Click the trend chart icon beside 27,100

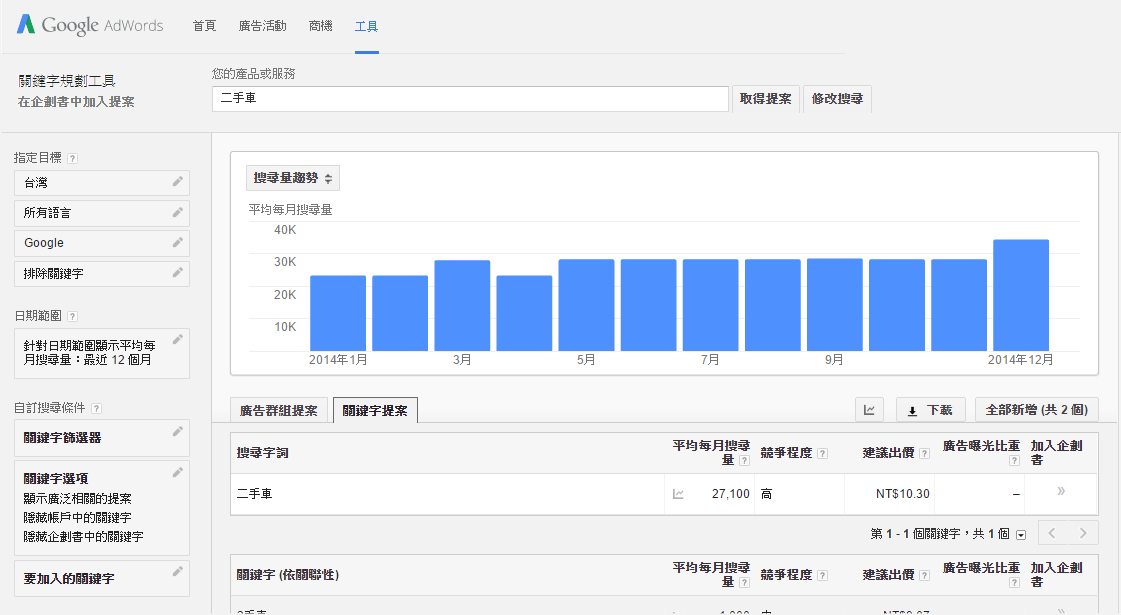pyautogui.click(x=678, y=494)
